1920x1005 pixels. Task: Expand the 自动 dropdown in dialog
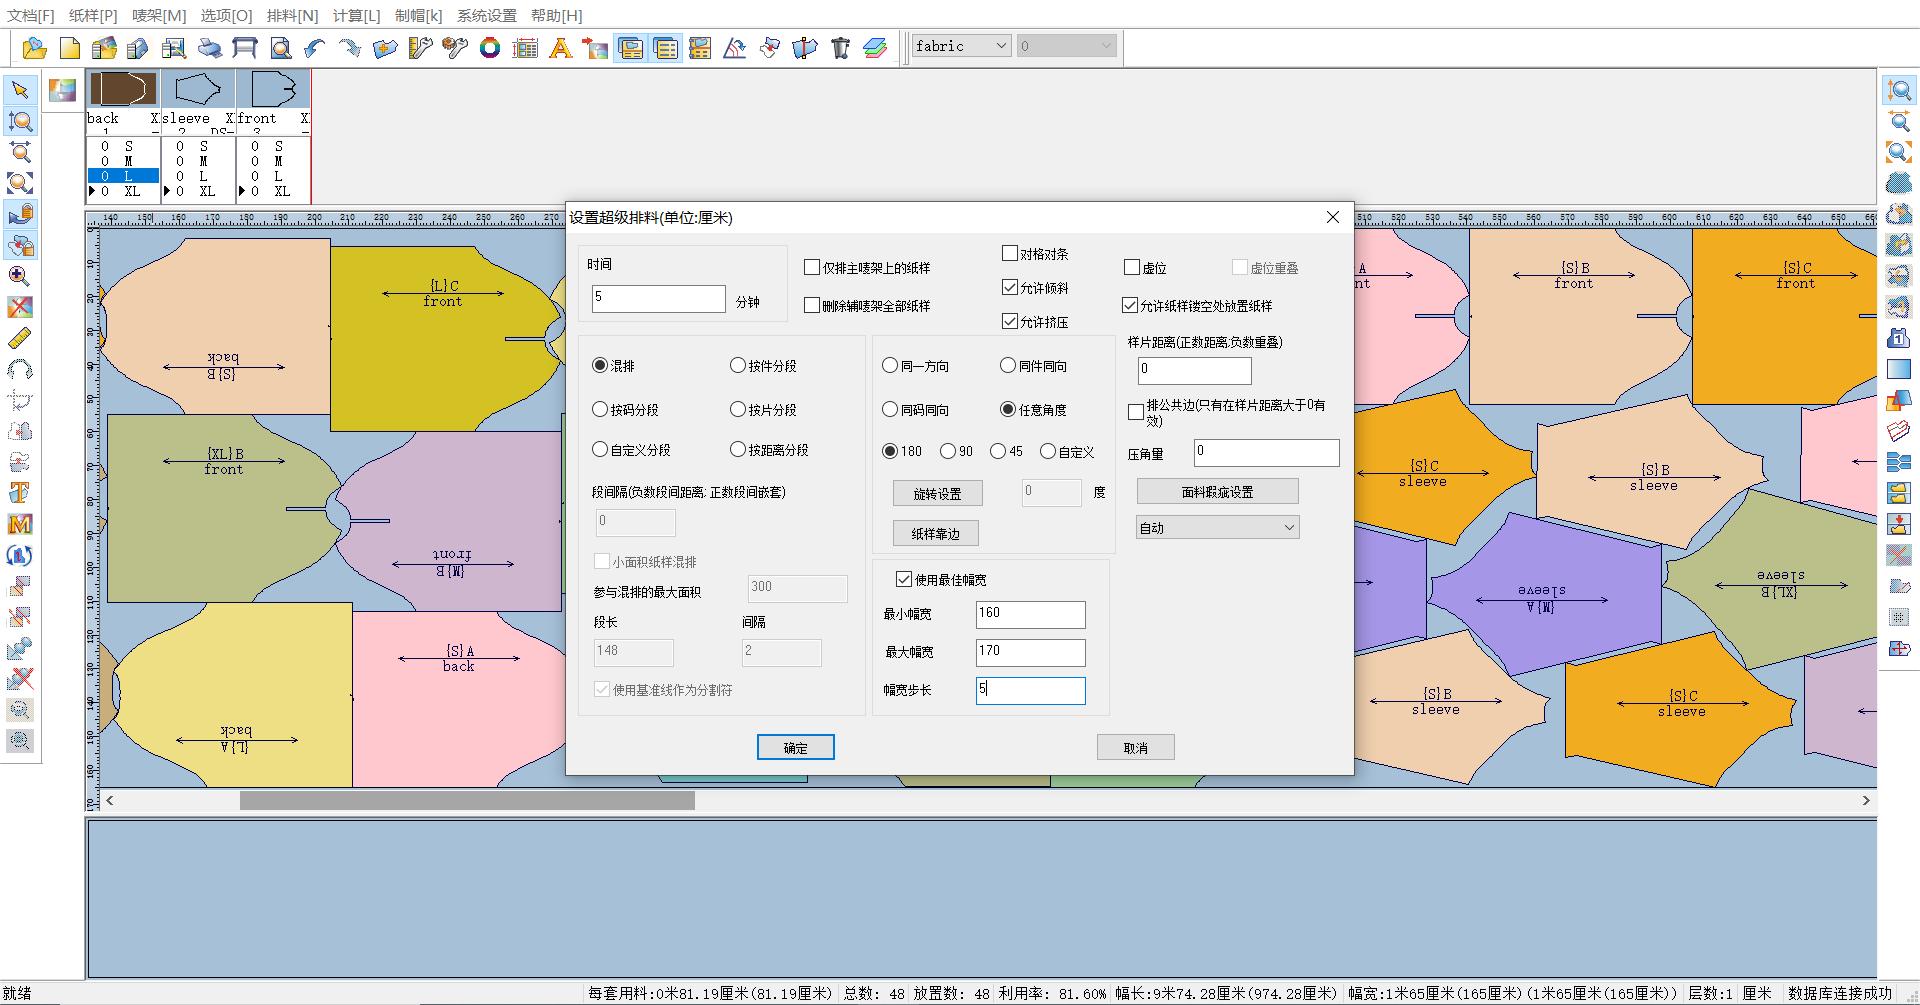[1217, 528]
